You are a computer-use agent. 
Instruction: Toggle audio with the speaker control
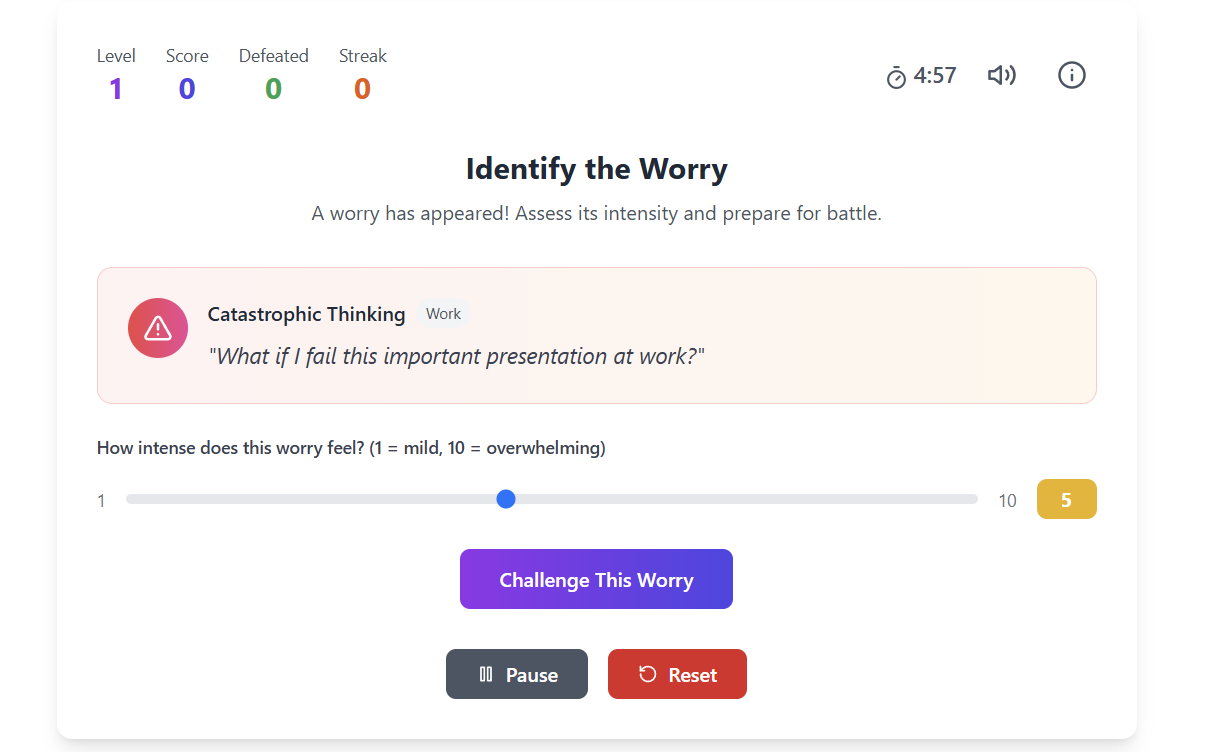pos(1002,74)
